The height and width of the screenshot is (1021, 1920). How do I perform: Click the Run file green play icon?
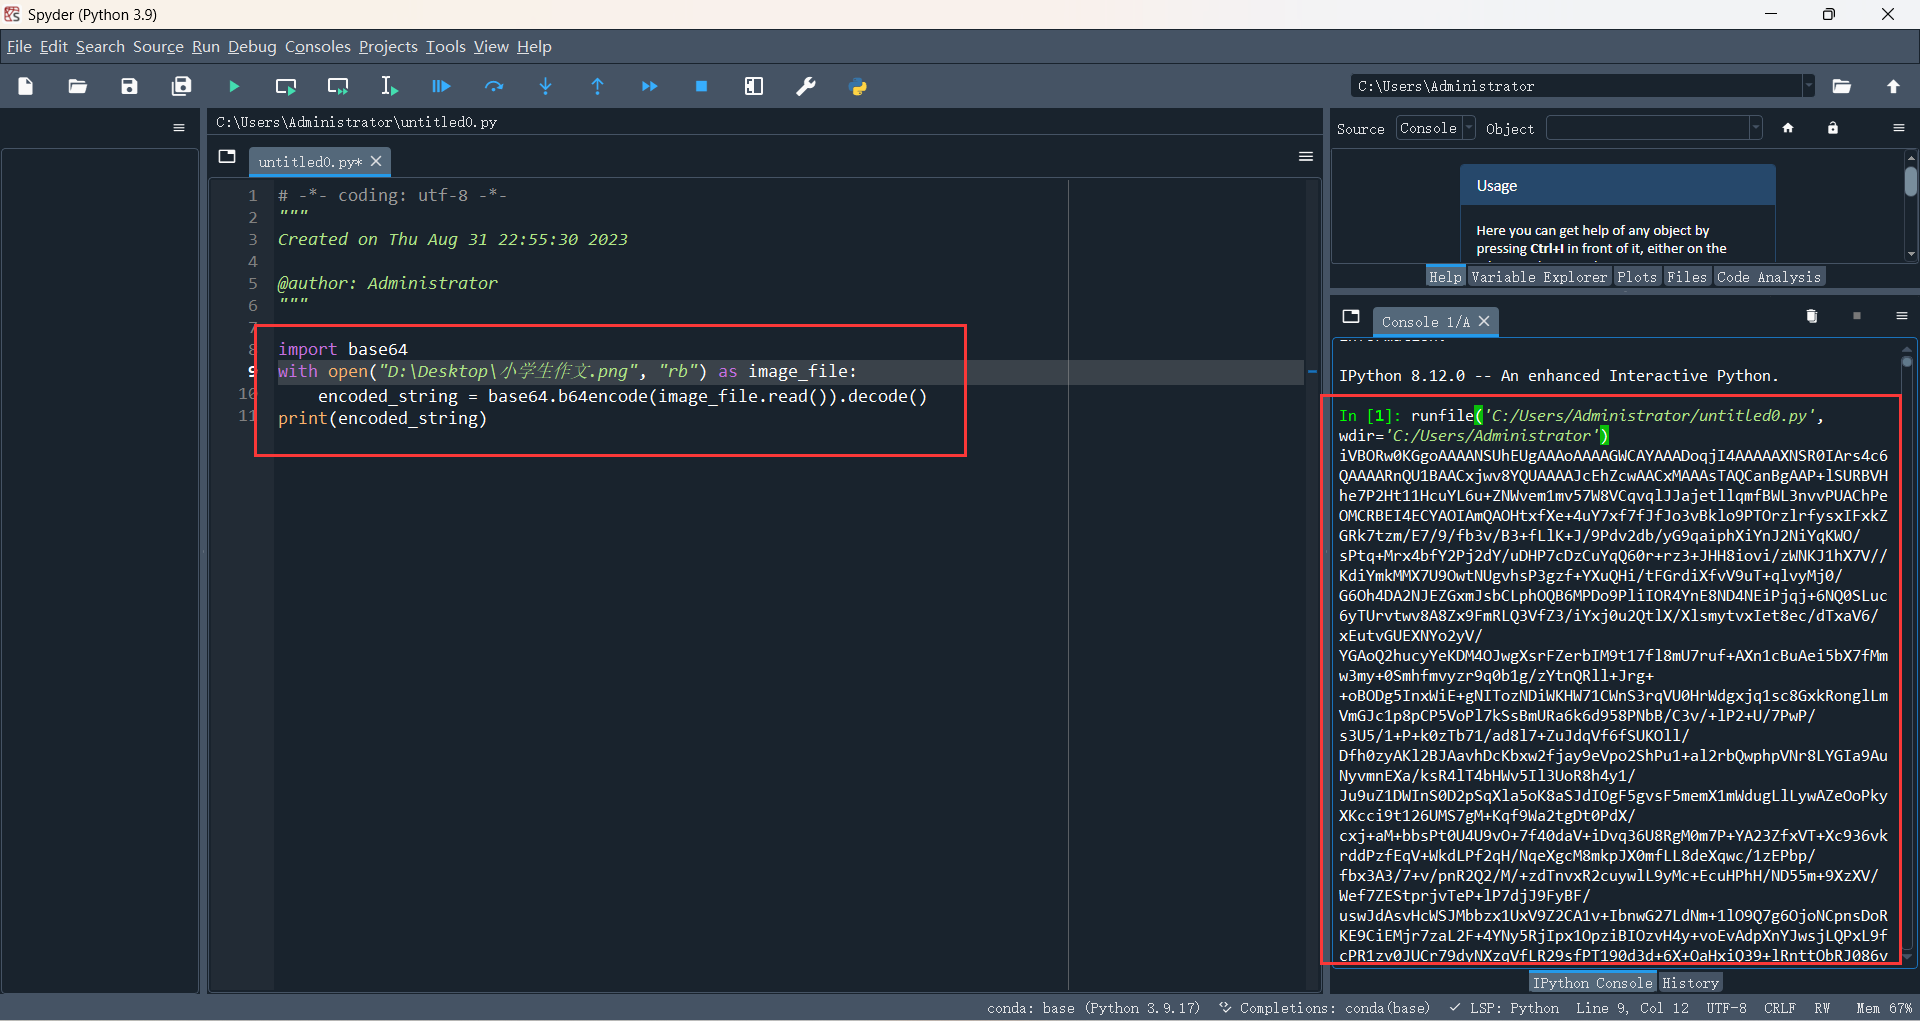point(234,87)
